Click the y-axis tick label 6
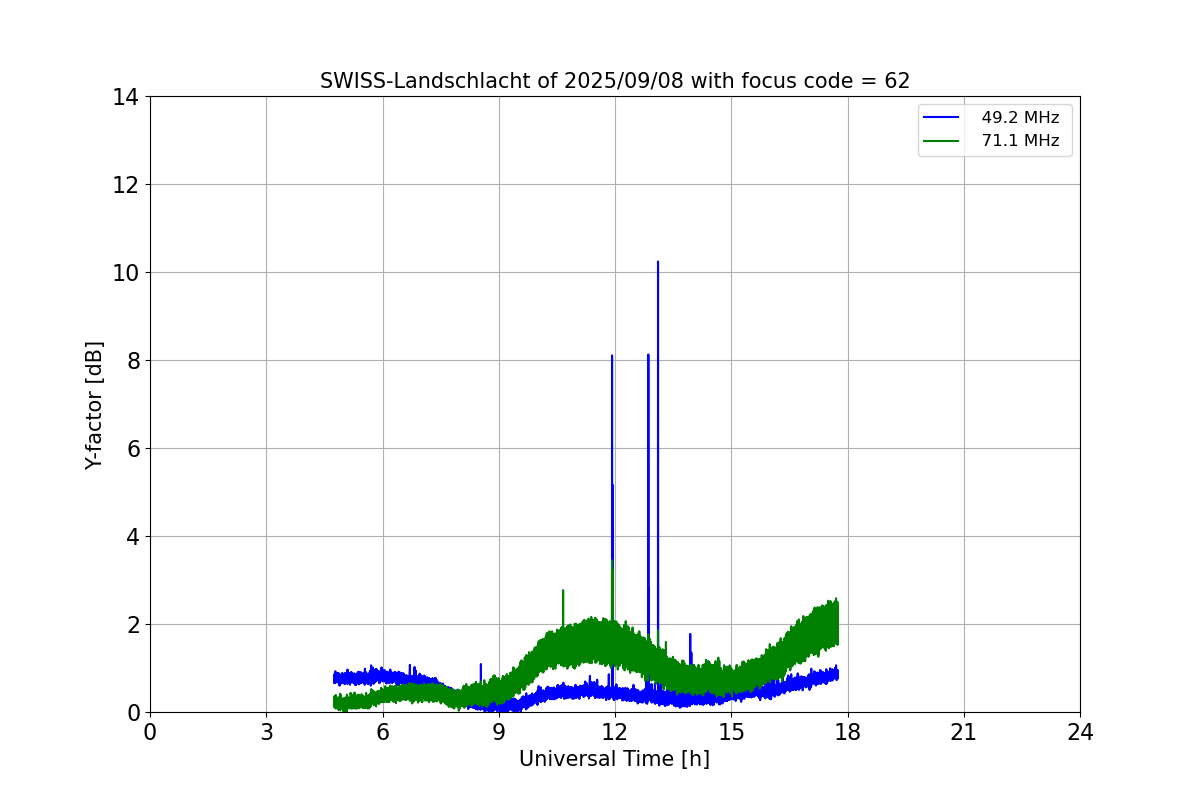Screen dimensions: 1200x800 (132, 449)
